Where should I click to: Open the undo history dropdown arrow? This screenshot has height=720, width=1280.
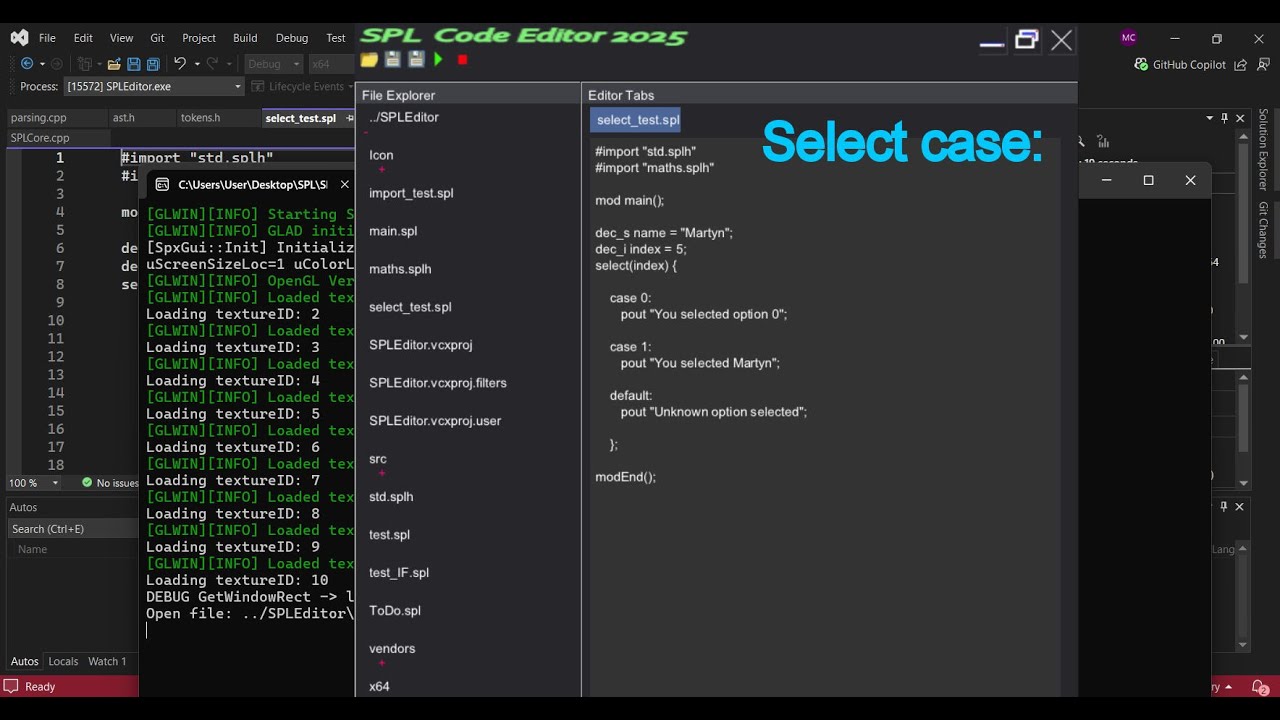click(x=197, y=64)
